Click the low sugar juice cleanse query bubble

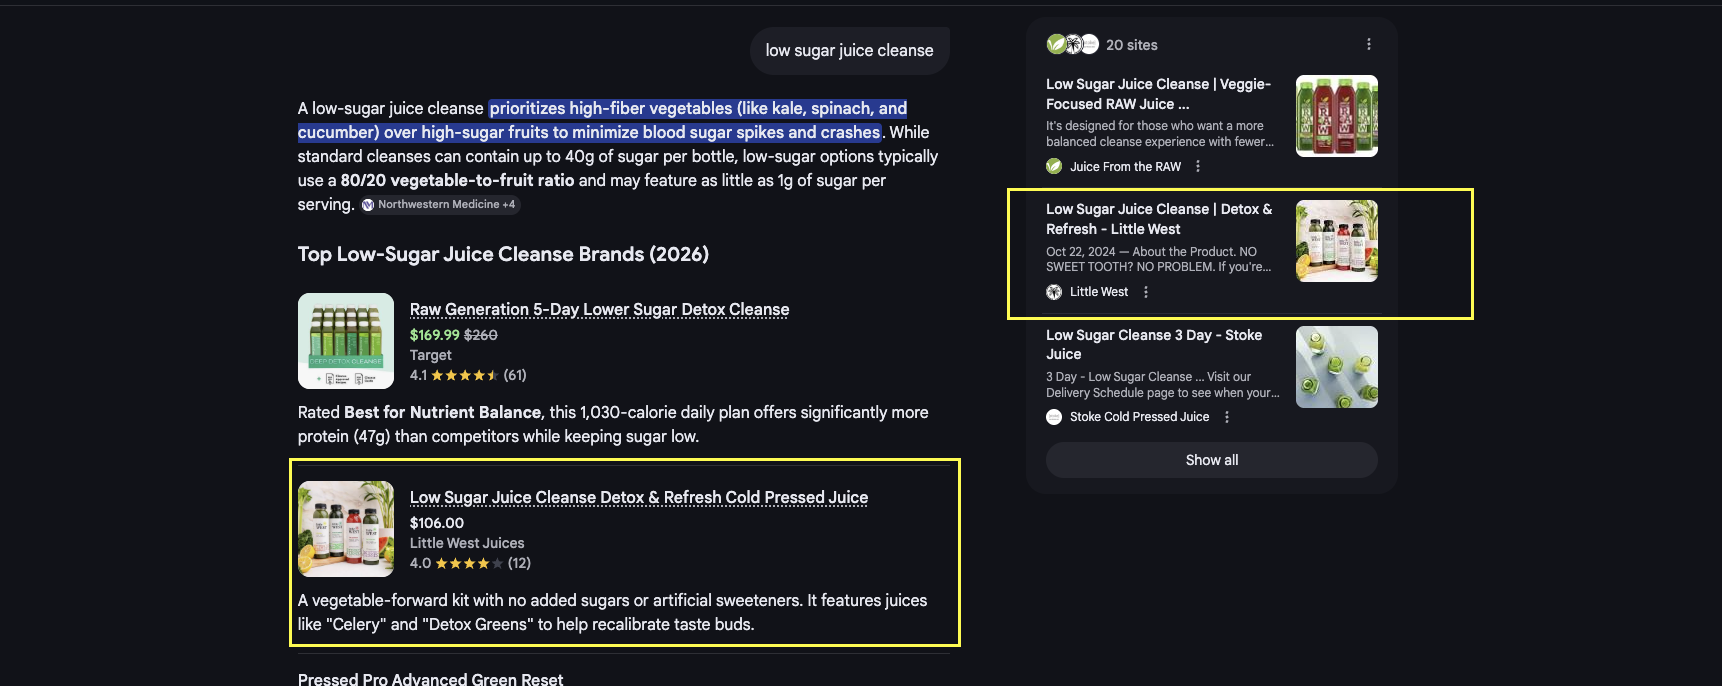point(849,51)
